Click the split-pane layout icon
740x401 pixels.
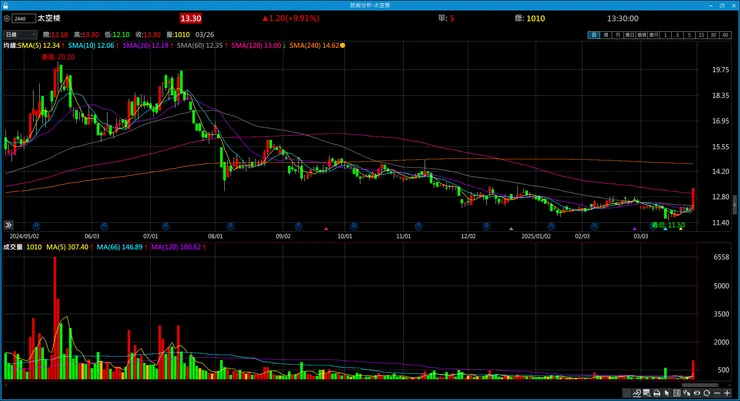[x=677, y=393]
